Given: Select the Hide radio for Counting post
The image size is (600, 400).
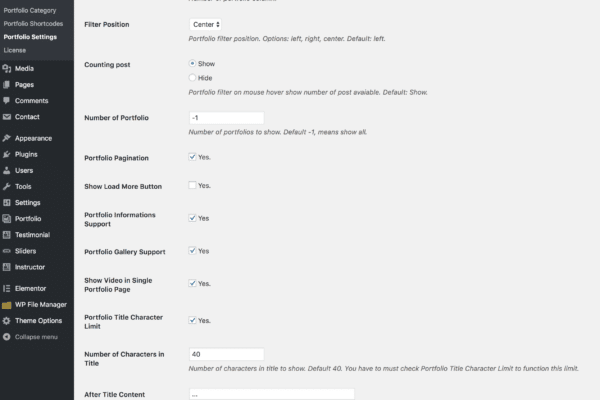Looking at the screenshot, I should (x=192, y=78).
